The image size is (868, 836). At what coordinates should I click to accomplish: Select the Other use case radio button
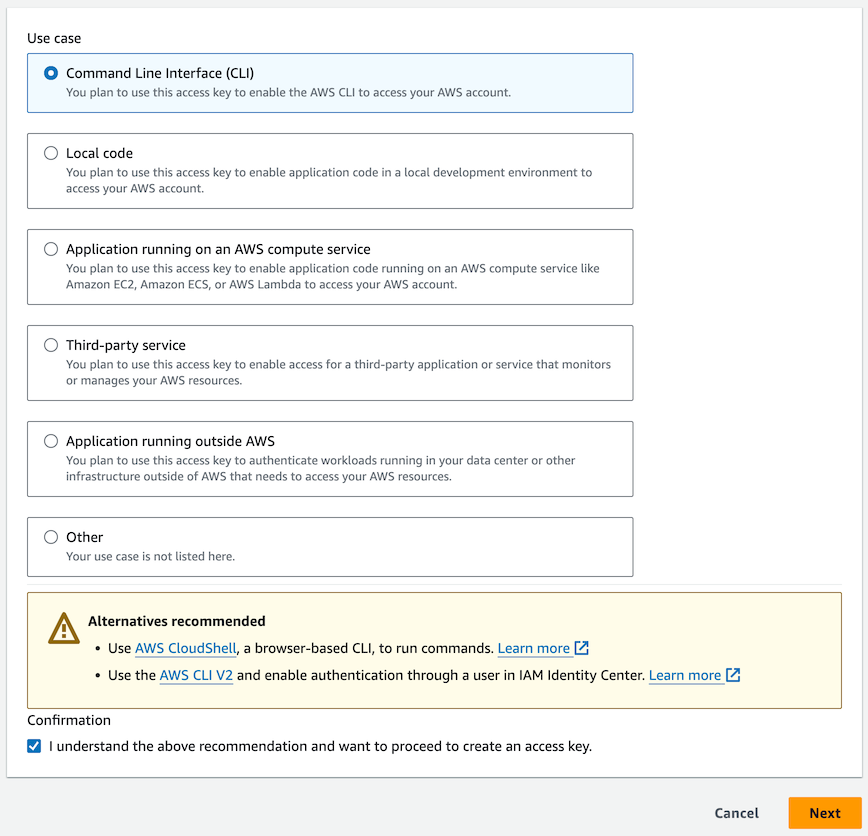(x=51, y=537)
